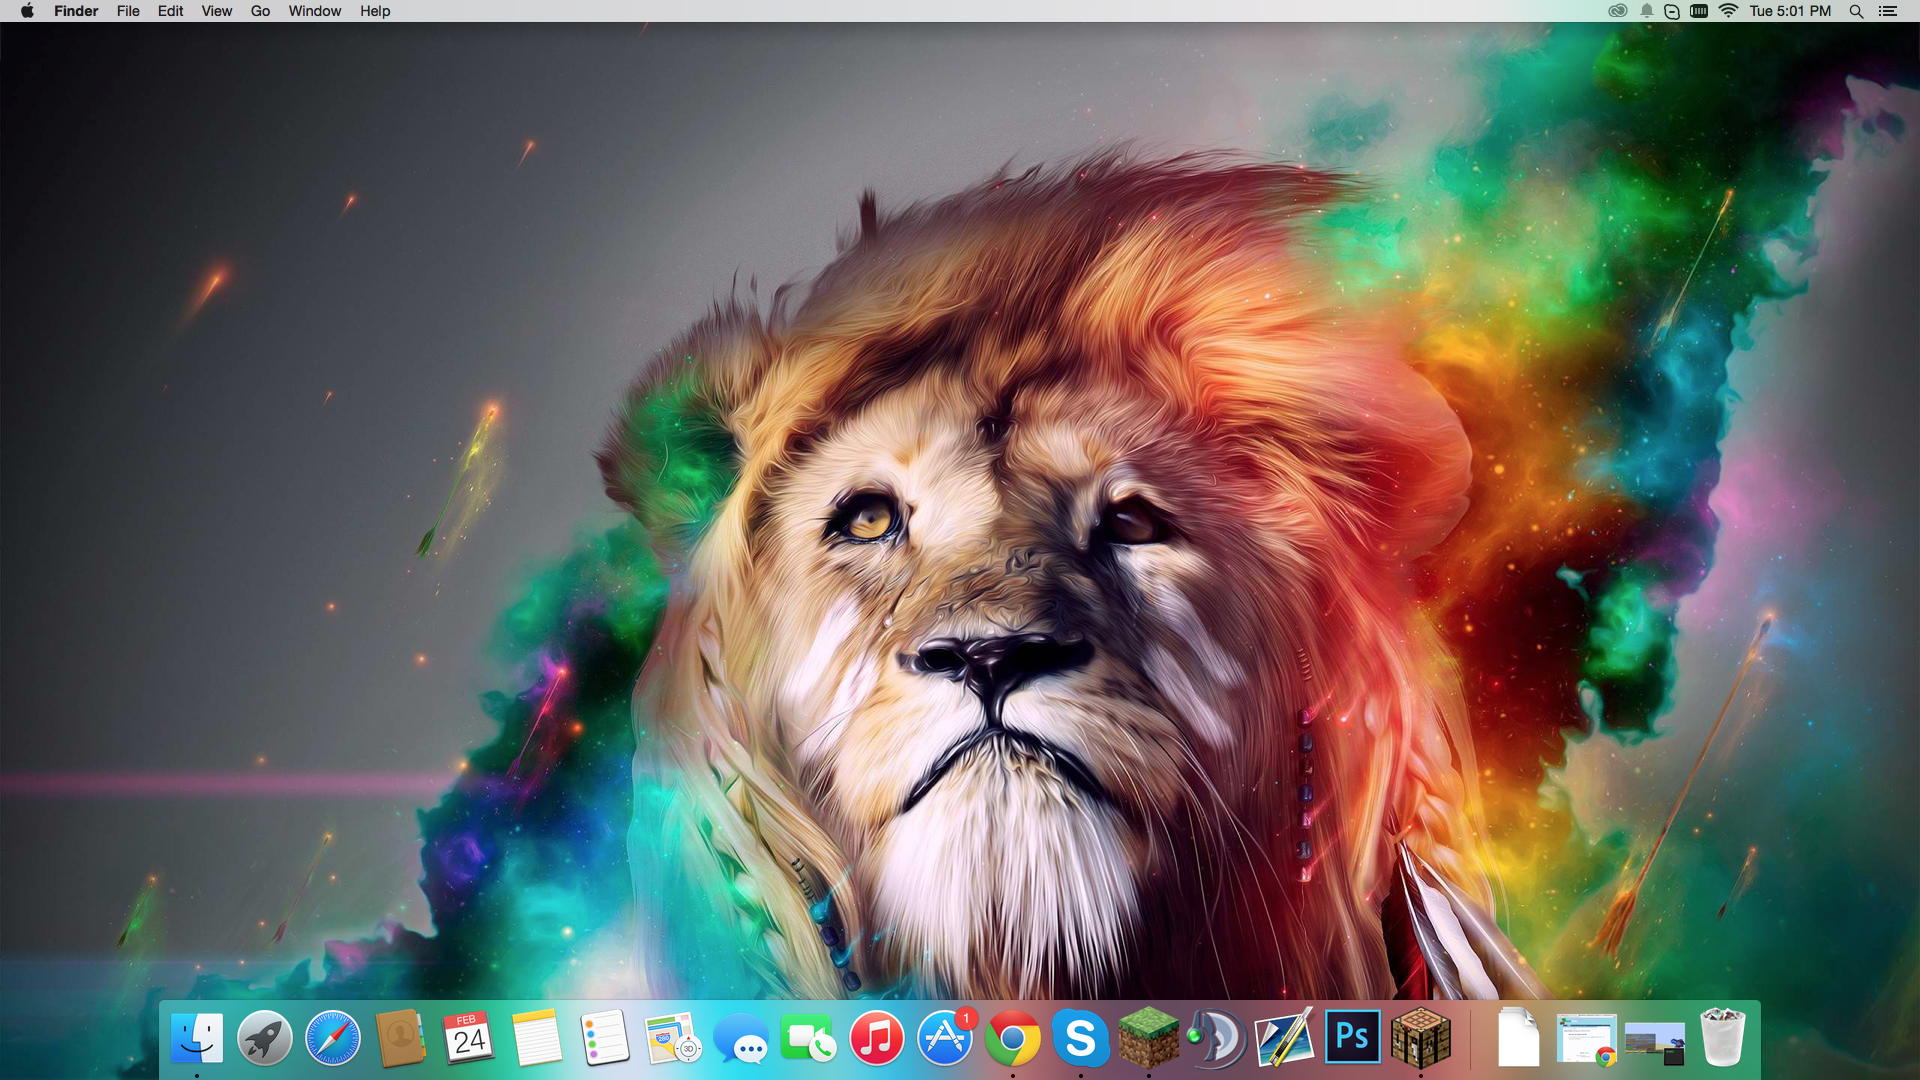The height and width of the screenshot is (1080, 1920).
Task: Open the pencil drawing app icon
Action: click(x=1285, y=1038)
